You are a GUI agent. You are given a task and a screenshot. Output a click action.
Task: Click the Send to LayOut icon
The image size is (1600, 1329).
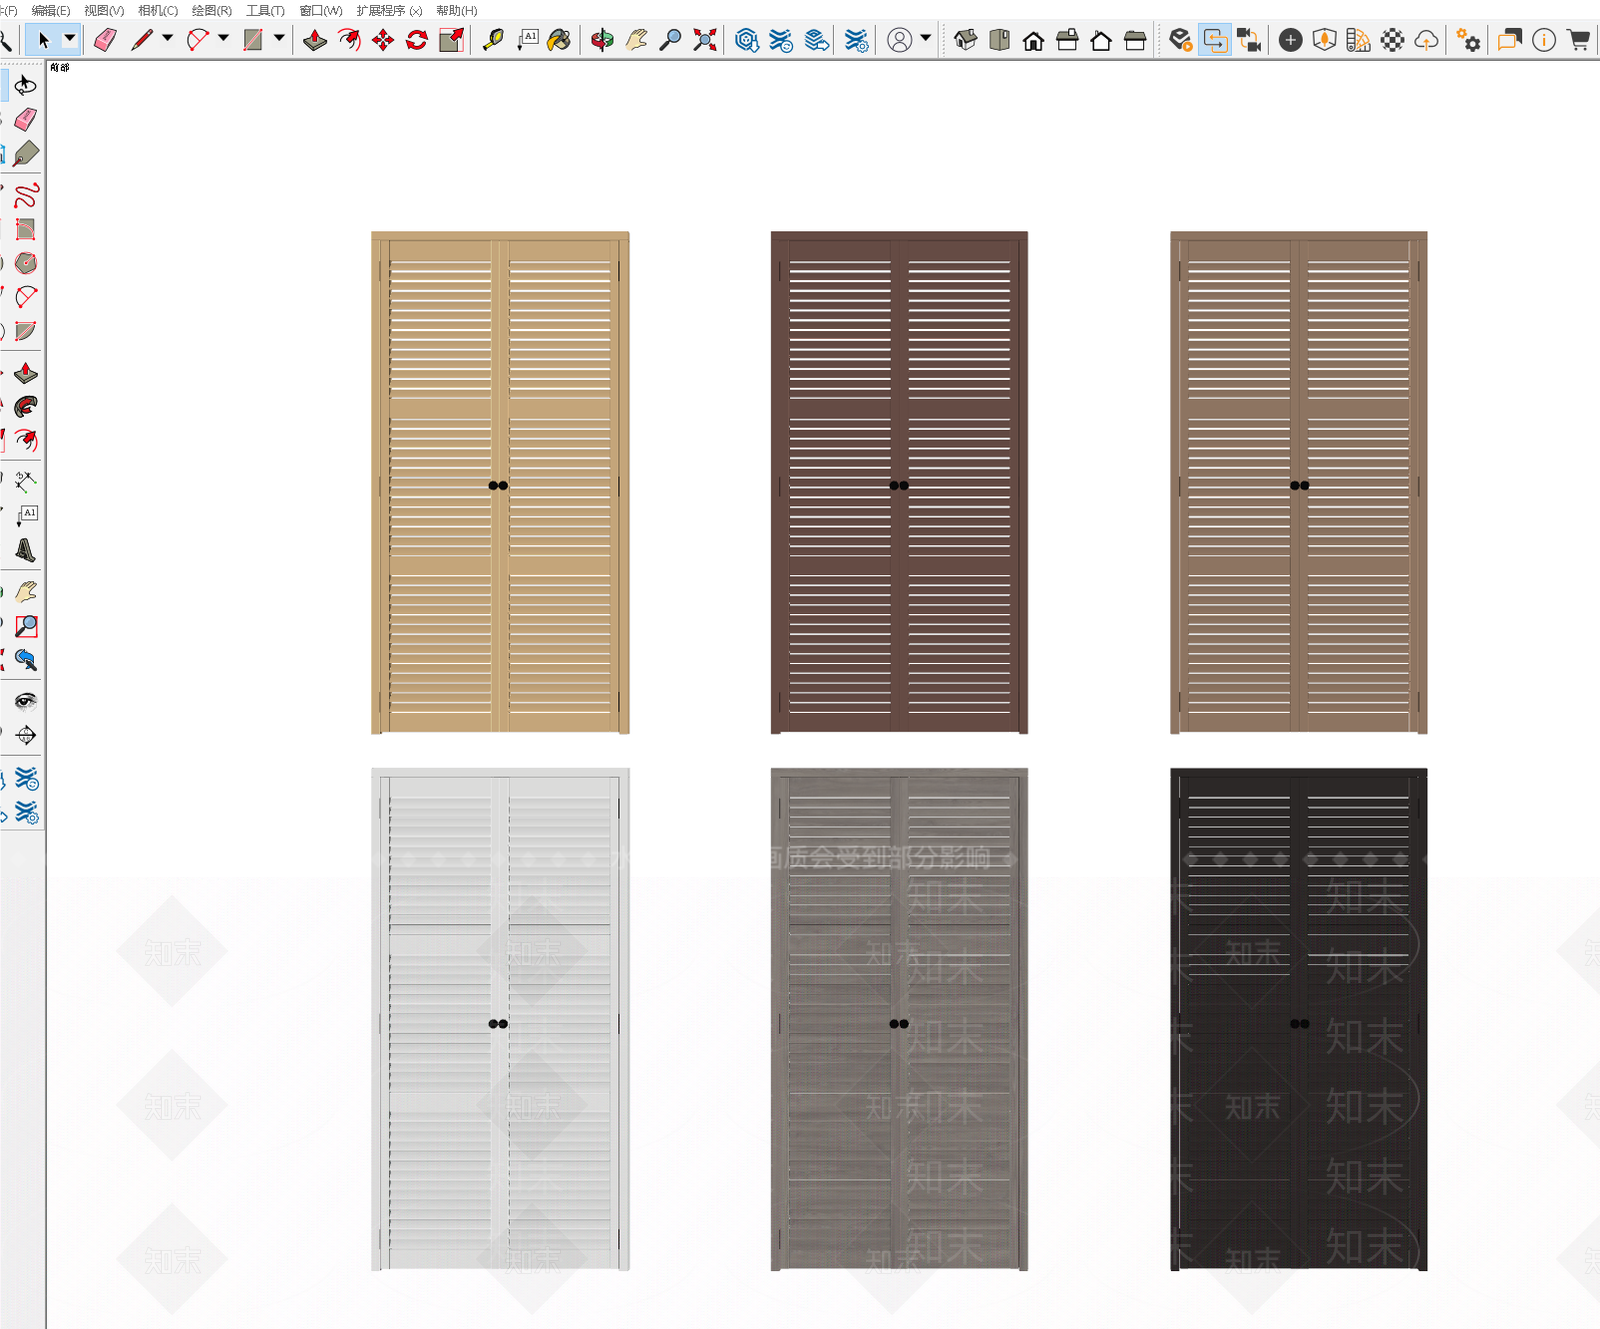click(817, 40)
